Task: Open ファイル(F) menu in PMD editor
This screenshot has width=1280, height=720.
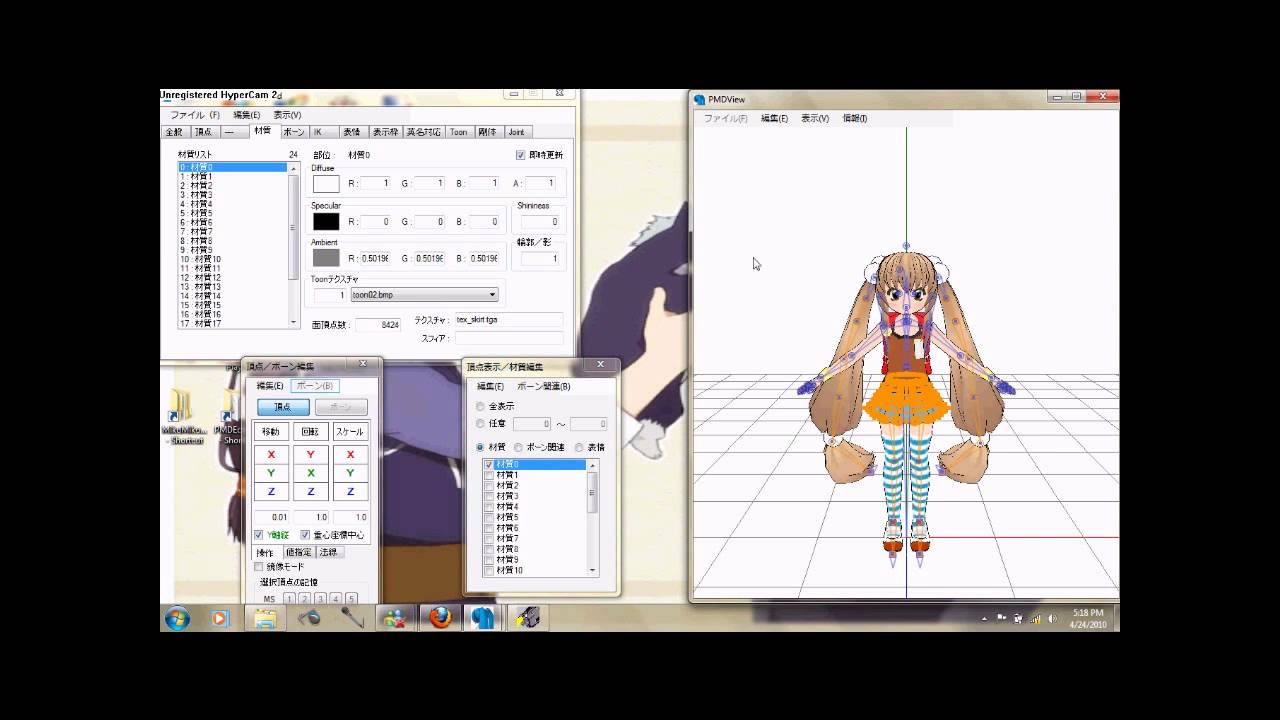Action: [194, 115]
